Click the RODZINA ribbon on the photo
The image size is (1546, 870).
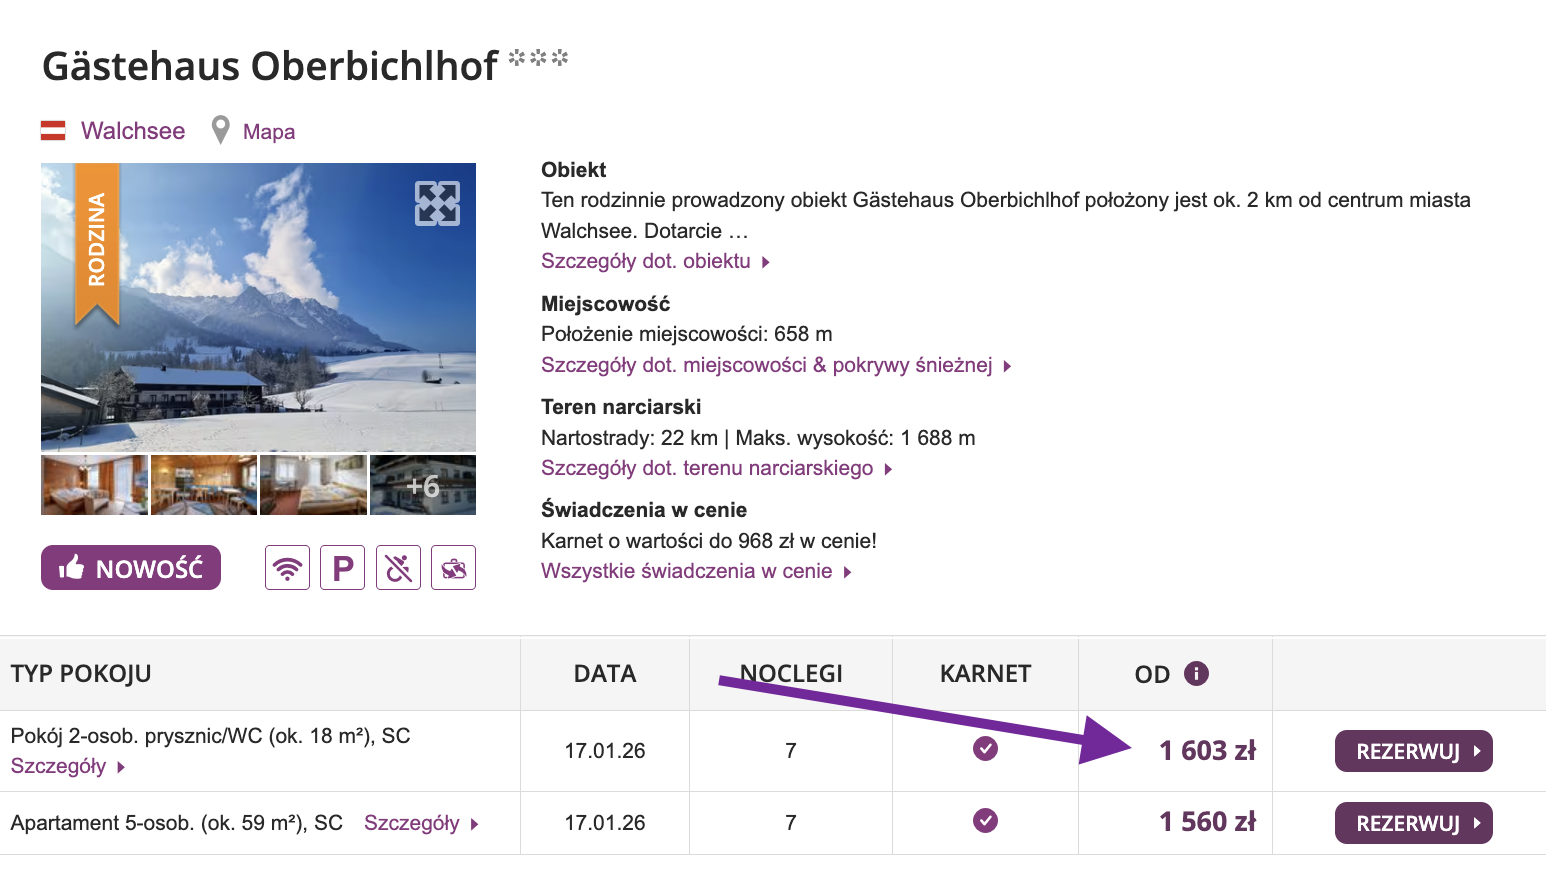[x=96, y=240]
